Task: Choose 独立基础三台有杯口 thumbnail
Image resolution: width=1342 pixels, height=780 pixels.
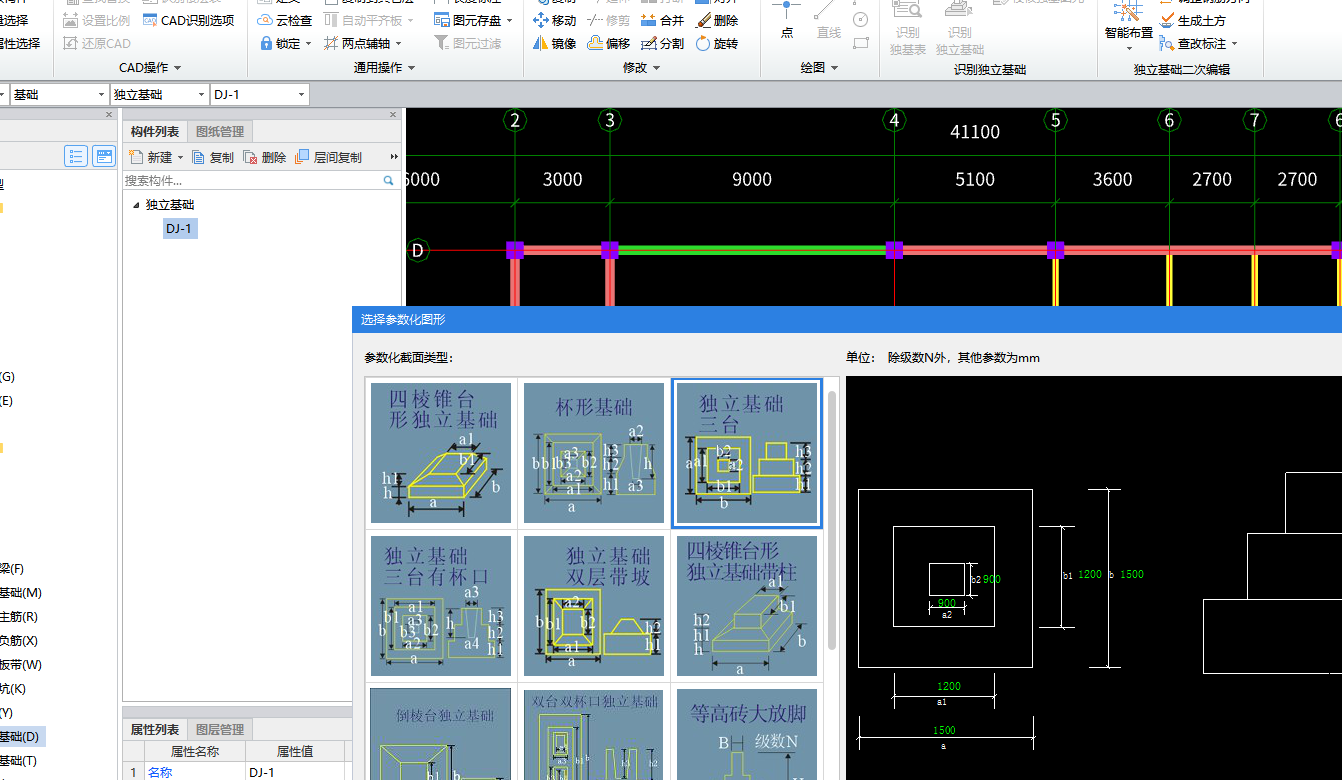Action: click(441, 606)
